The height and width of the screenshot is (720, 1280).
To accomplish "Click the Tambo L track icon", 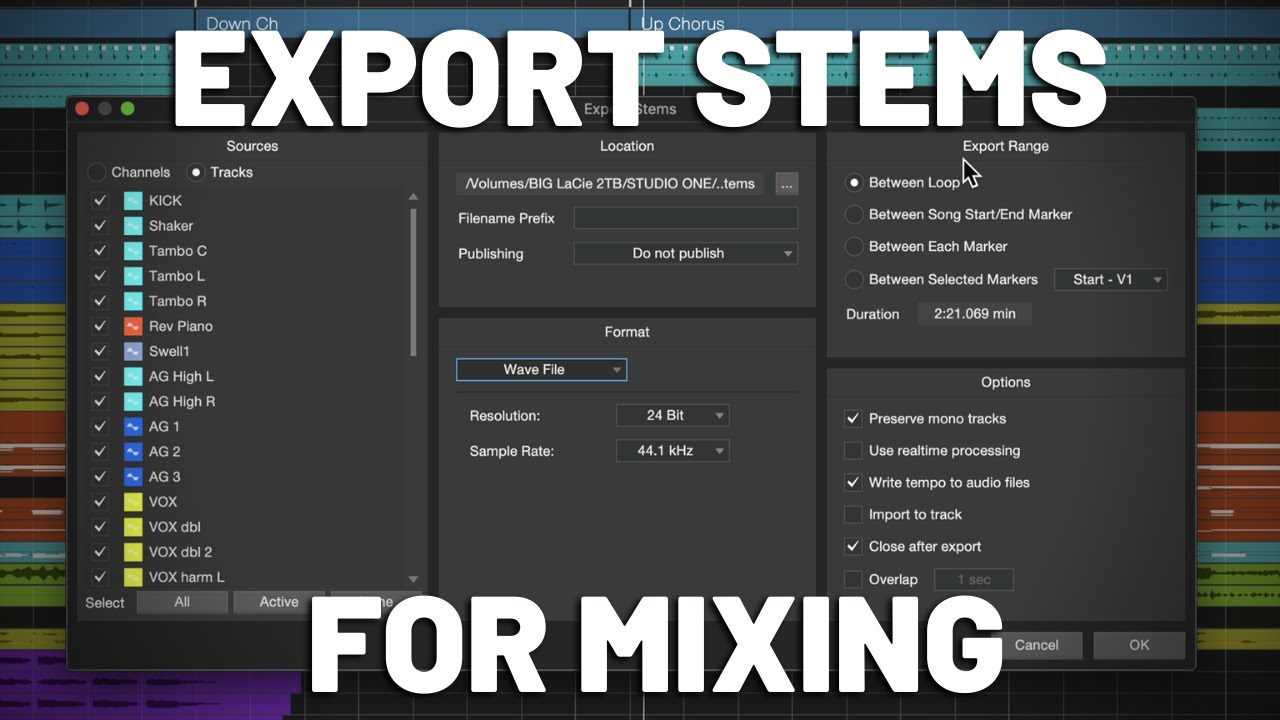I will (133, 276).
